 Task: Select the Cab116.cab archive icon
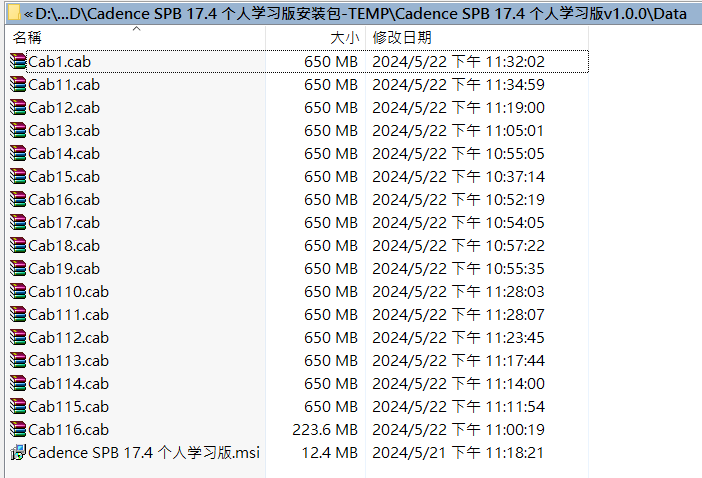(x=18, y=429)
